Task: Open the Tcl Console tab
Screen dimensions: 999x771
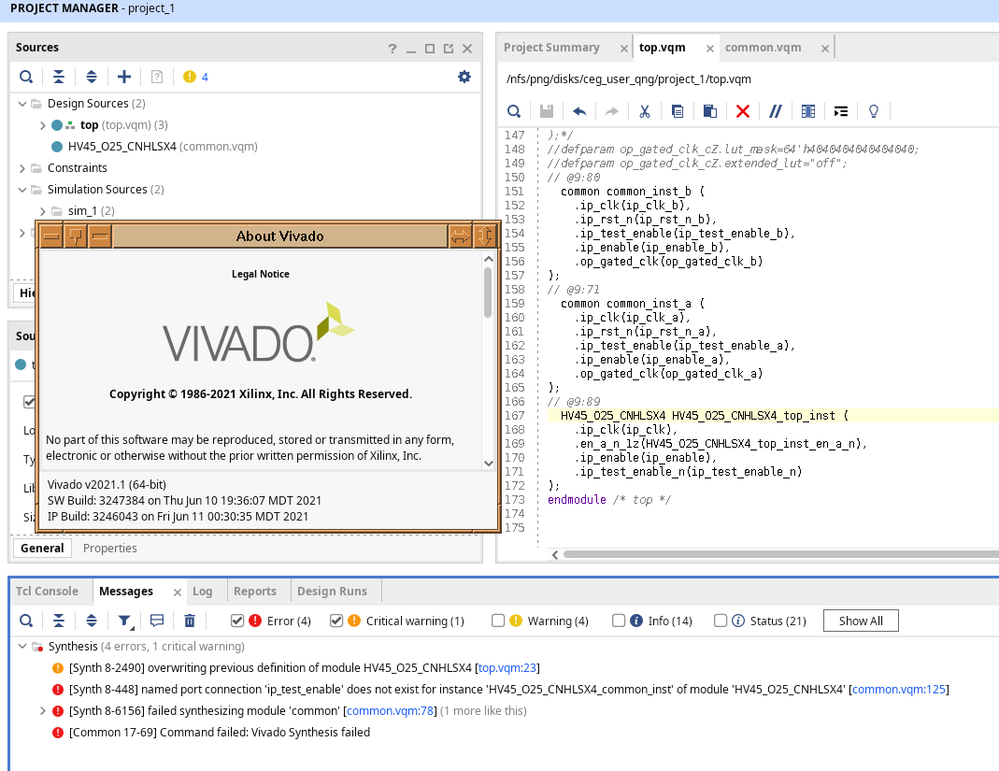Action: click(47, 591)
